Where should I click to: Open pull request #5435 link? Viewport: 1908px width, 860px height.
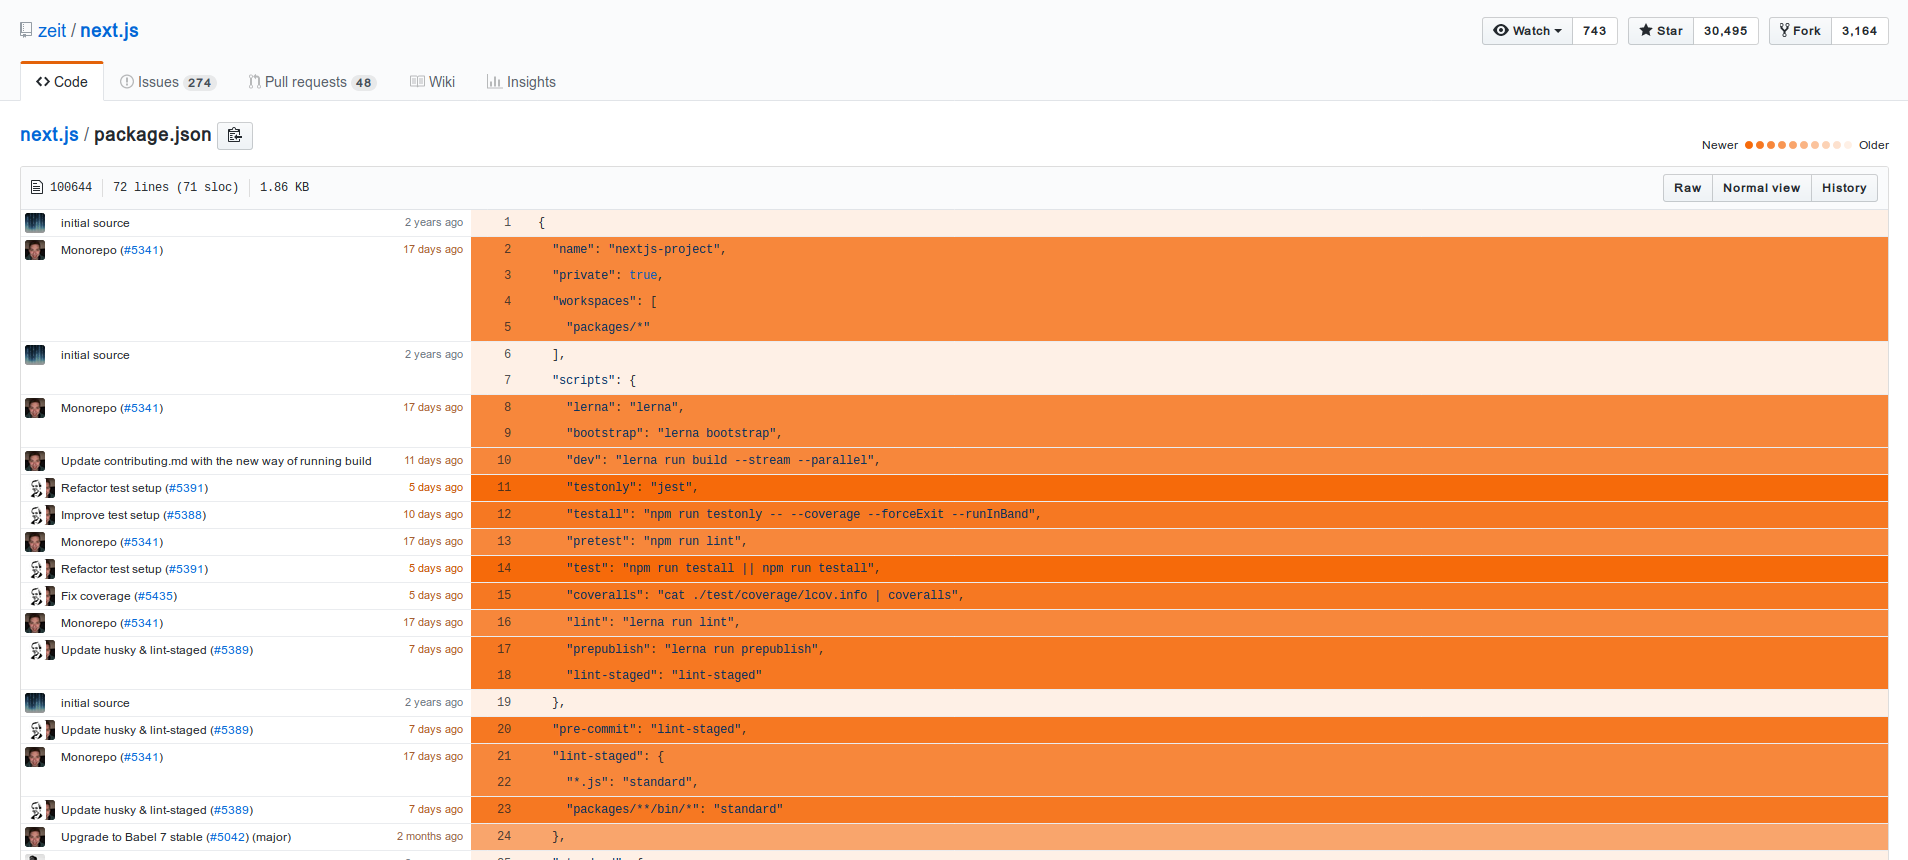pos(156,596)
